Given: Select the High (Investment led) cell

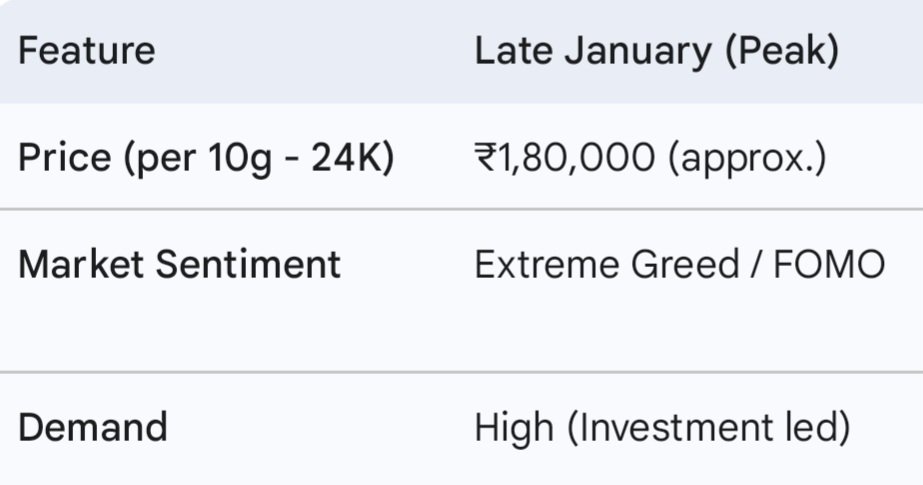Looking at the screenshot, I should pos(662,428).
